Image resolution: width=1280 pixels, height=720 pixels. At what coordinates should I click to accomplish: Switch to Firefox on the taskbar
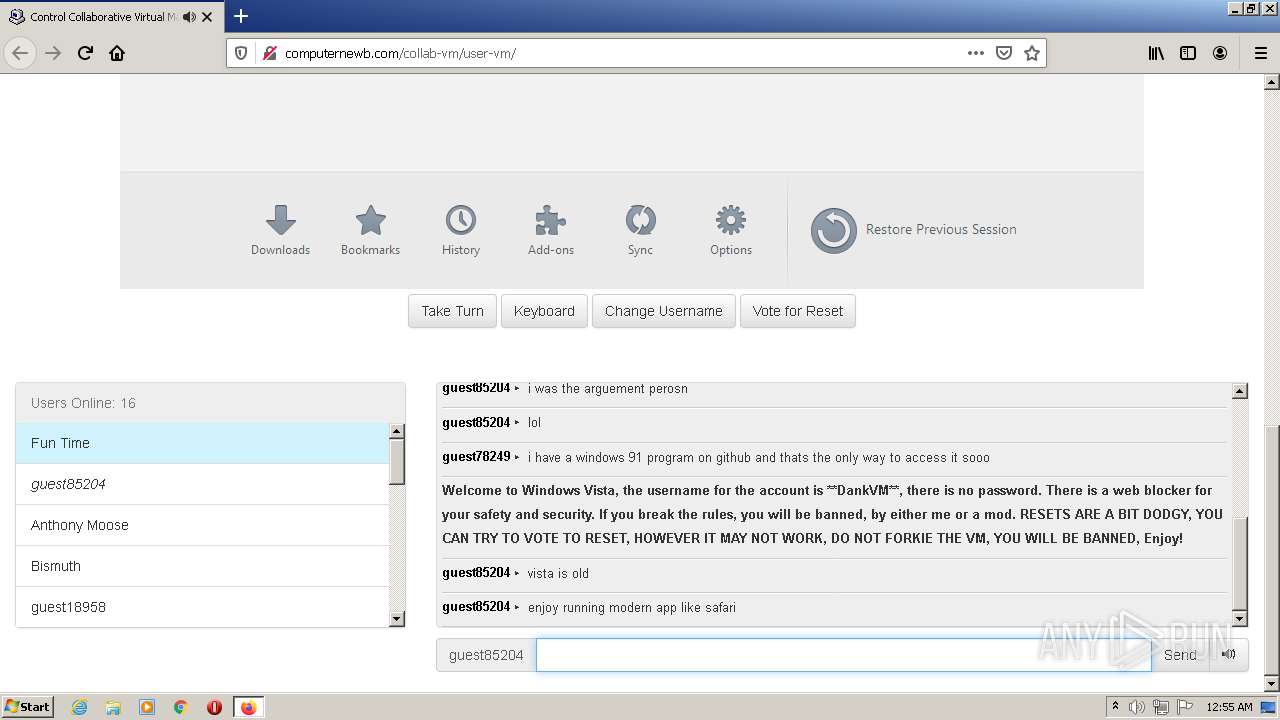pyautogui.click(x=248, y=707)
